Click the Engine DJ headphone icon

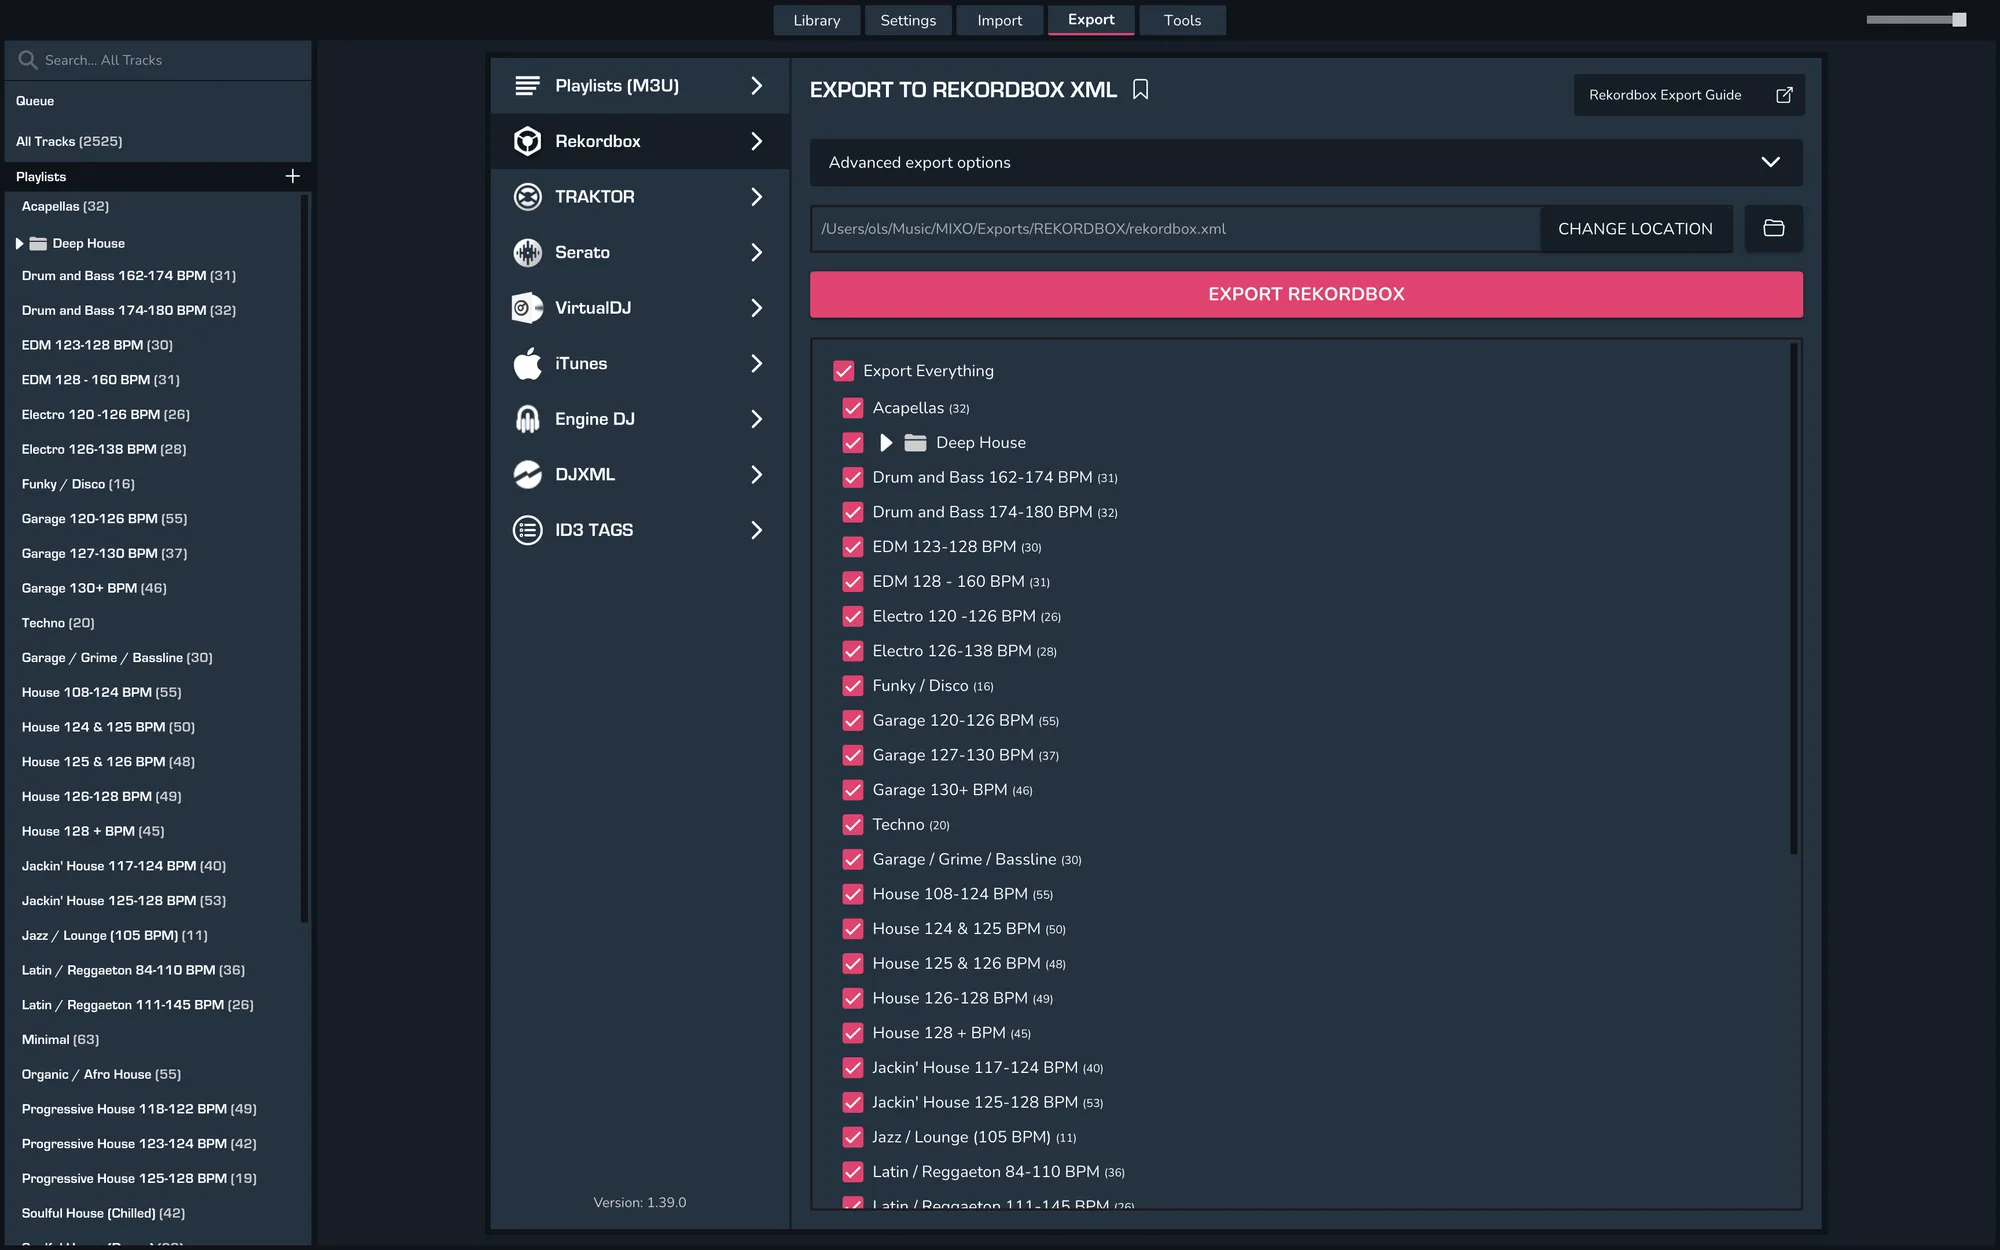point(527,419)
